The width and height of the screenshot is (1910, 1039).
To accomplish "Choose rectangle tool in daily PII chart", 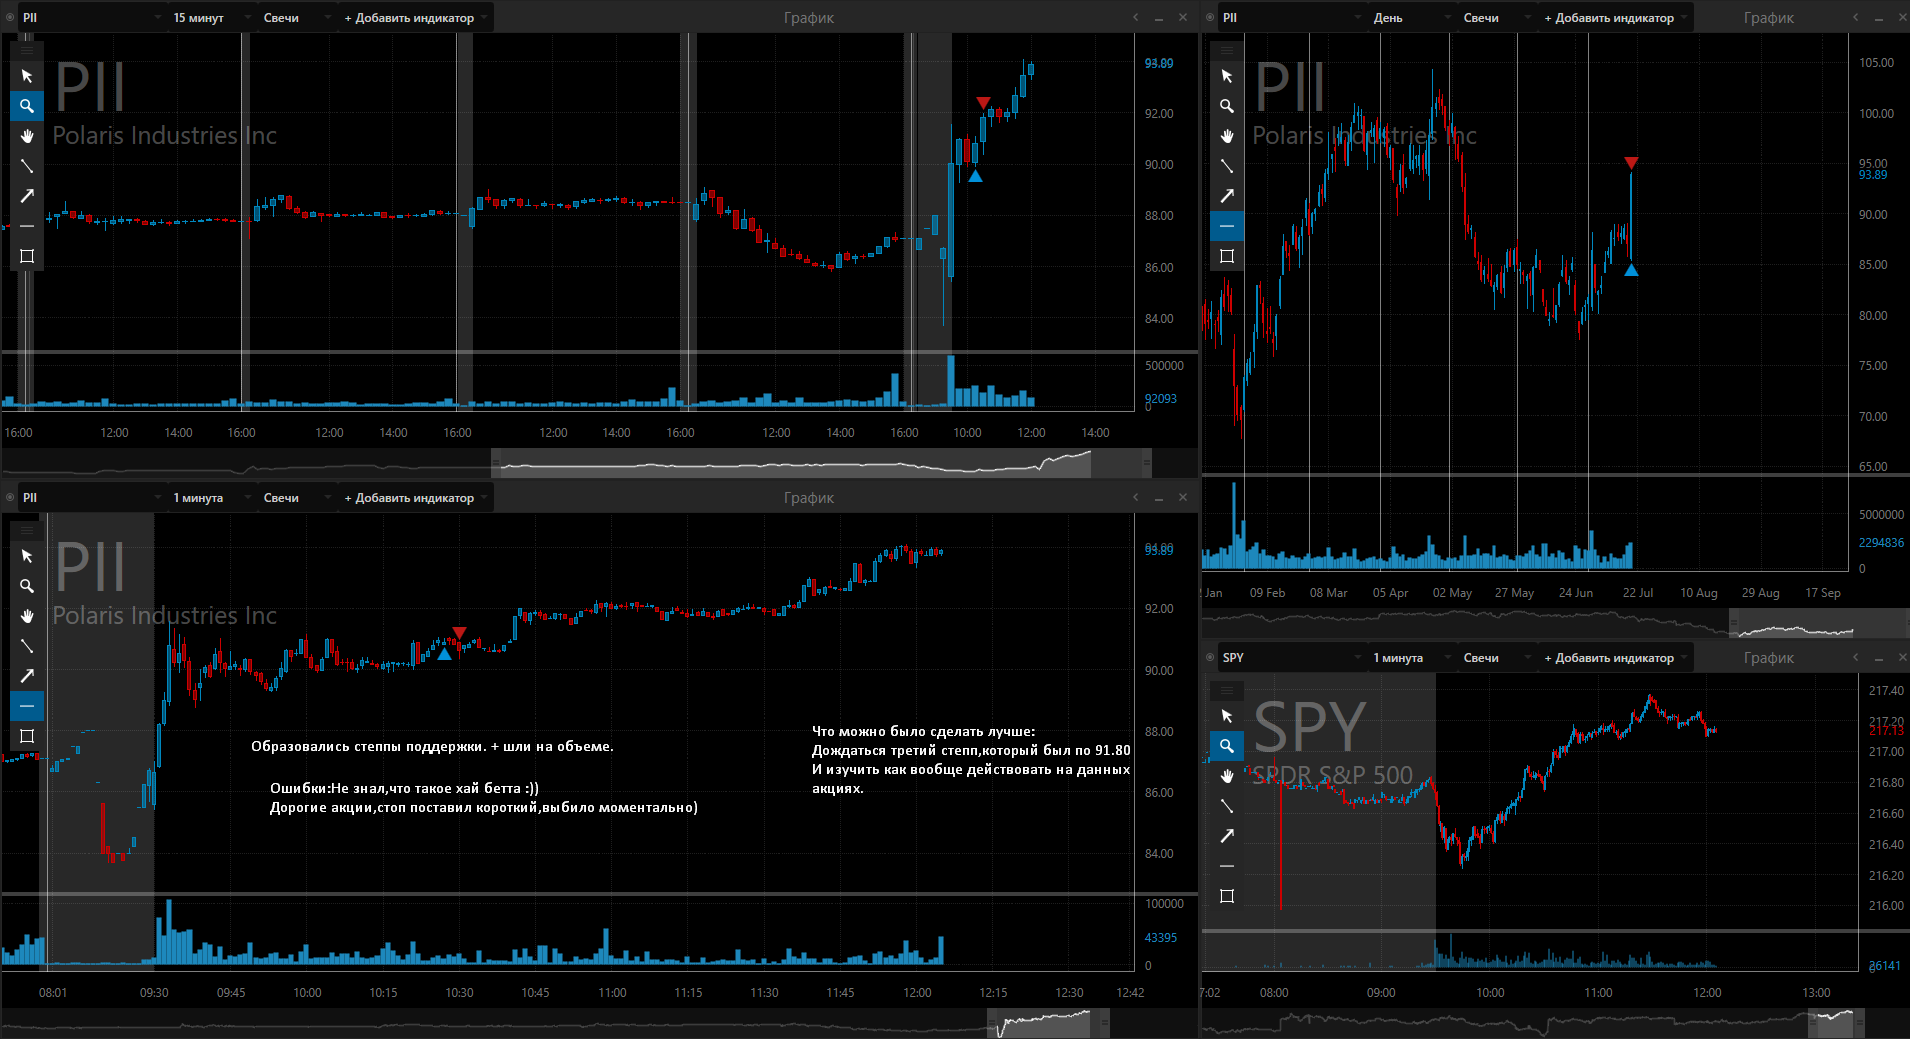I will coord(1227,256).
